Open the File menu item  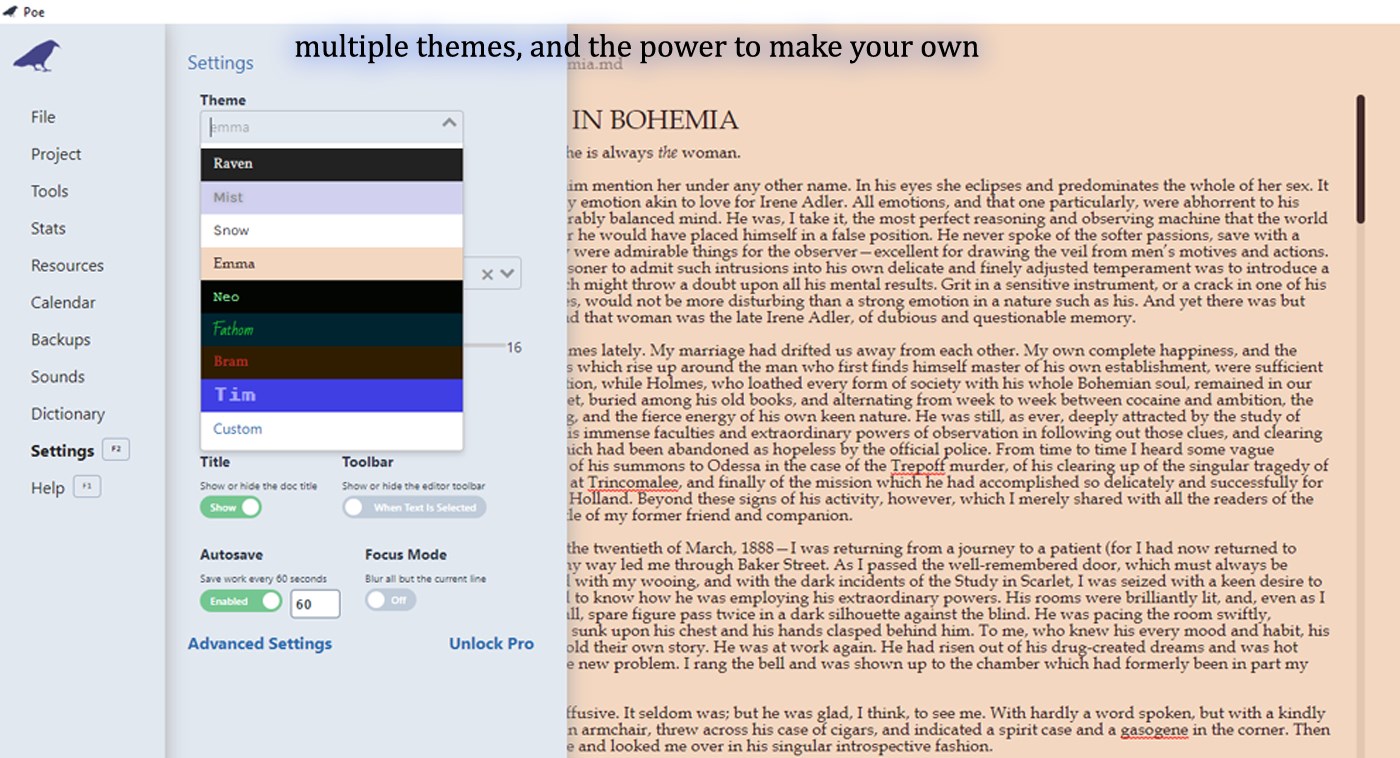coord(43,117)
